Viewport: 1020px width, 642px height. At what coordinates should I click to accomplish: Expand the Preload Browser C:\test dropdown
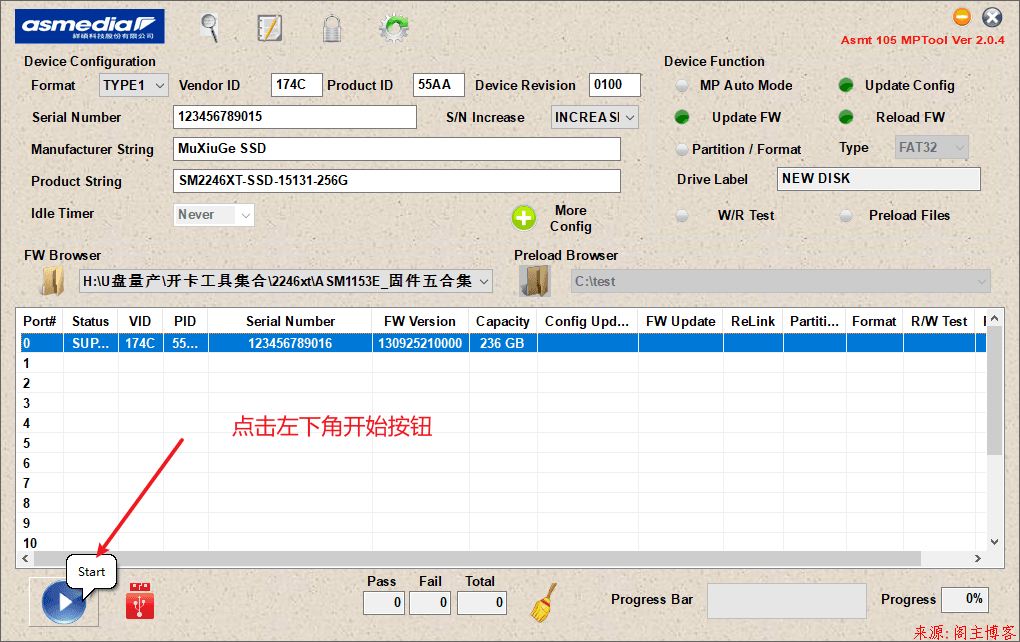click(x=982, y=282)
